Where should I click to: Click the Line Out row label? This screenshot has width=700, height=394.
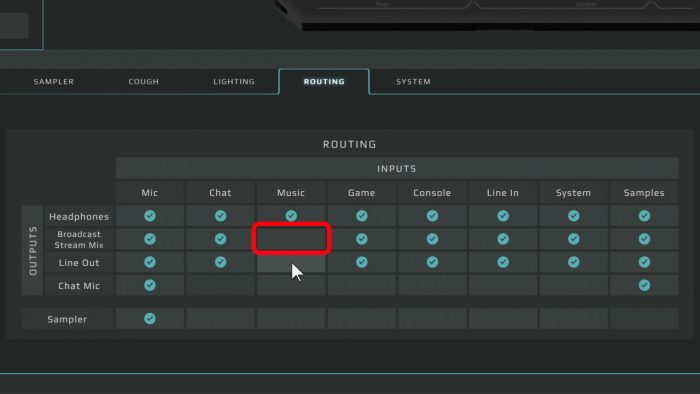tap(79, 263)
